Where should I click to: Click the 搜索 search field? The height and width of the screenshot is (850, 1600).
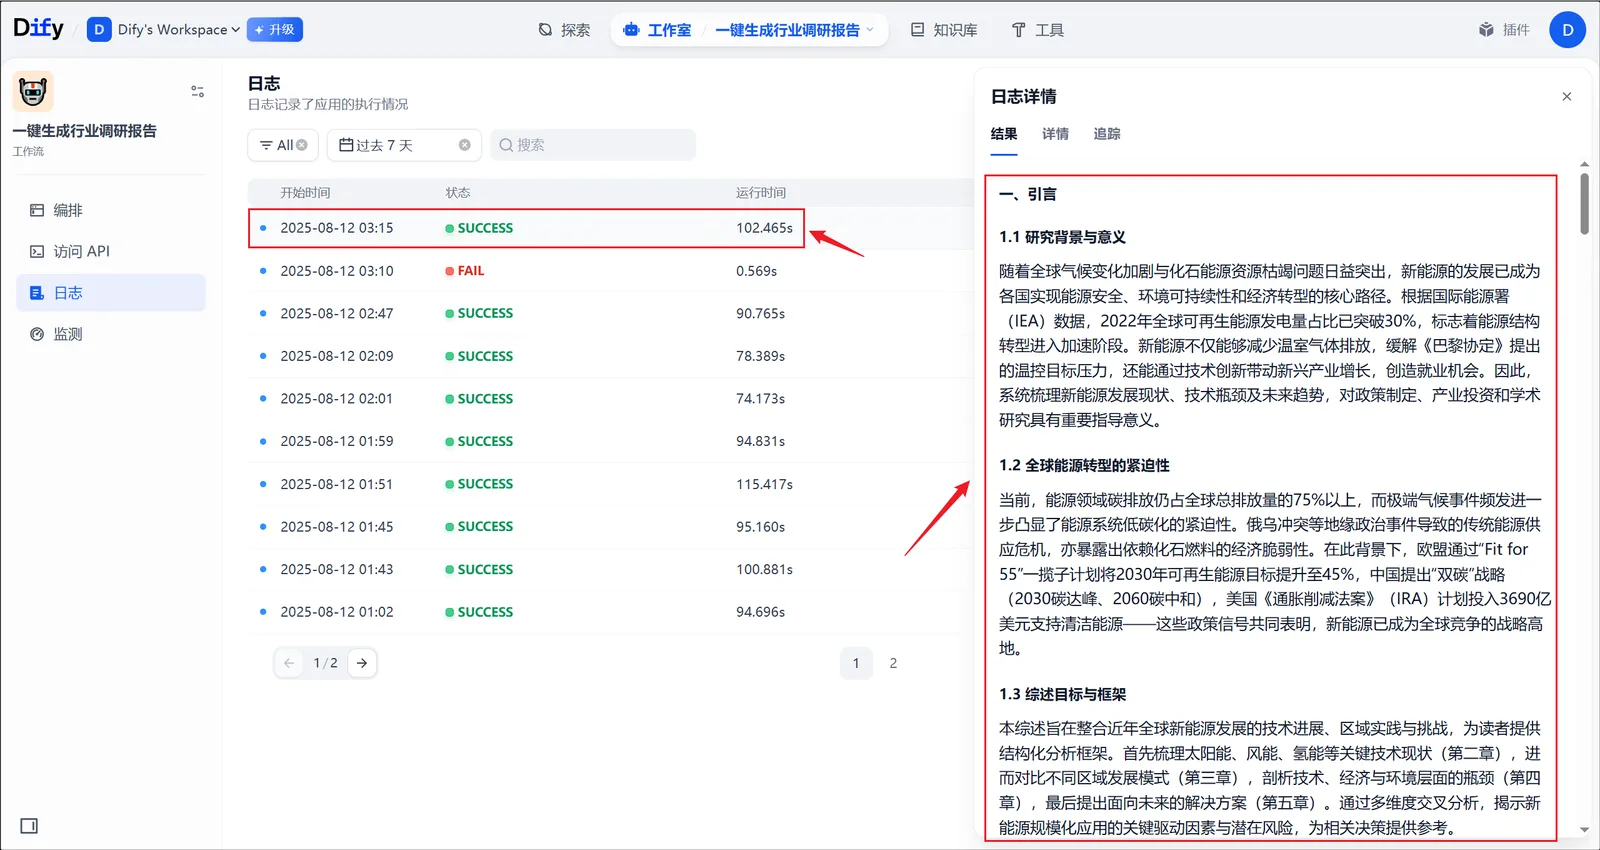[593, 145]
